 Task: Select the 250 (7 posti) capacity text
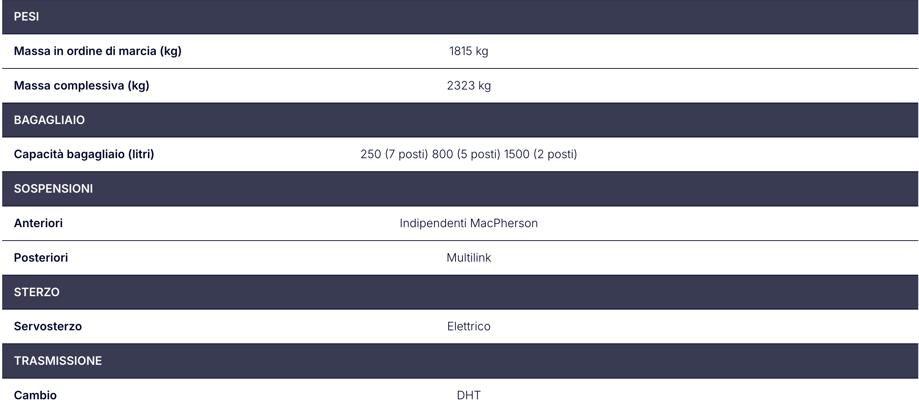pos(394,154)
